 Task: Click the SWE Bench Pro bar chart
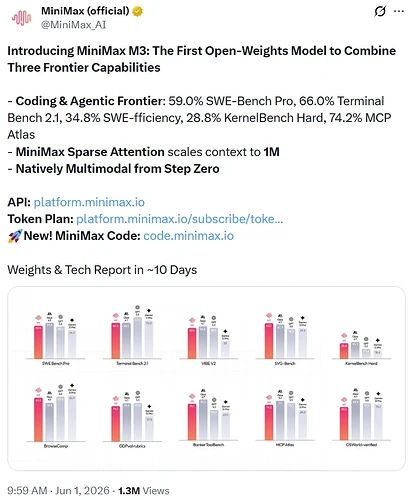56,339
